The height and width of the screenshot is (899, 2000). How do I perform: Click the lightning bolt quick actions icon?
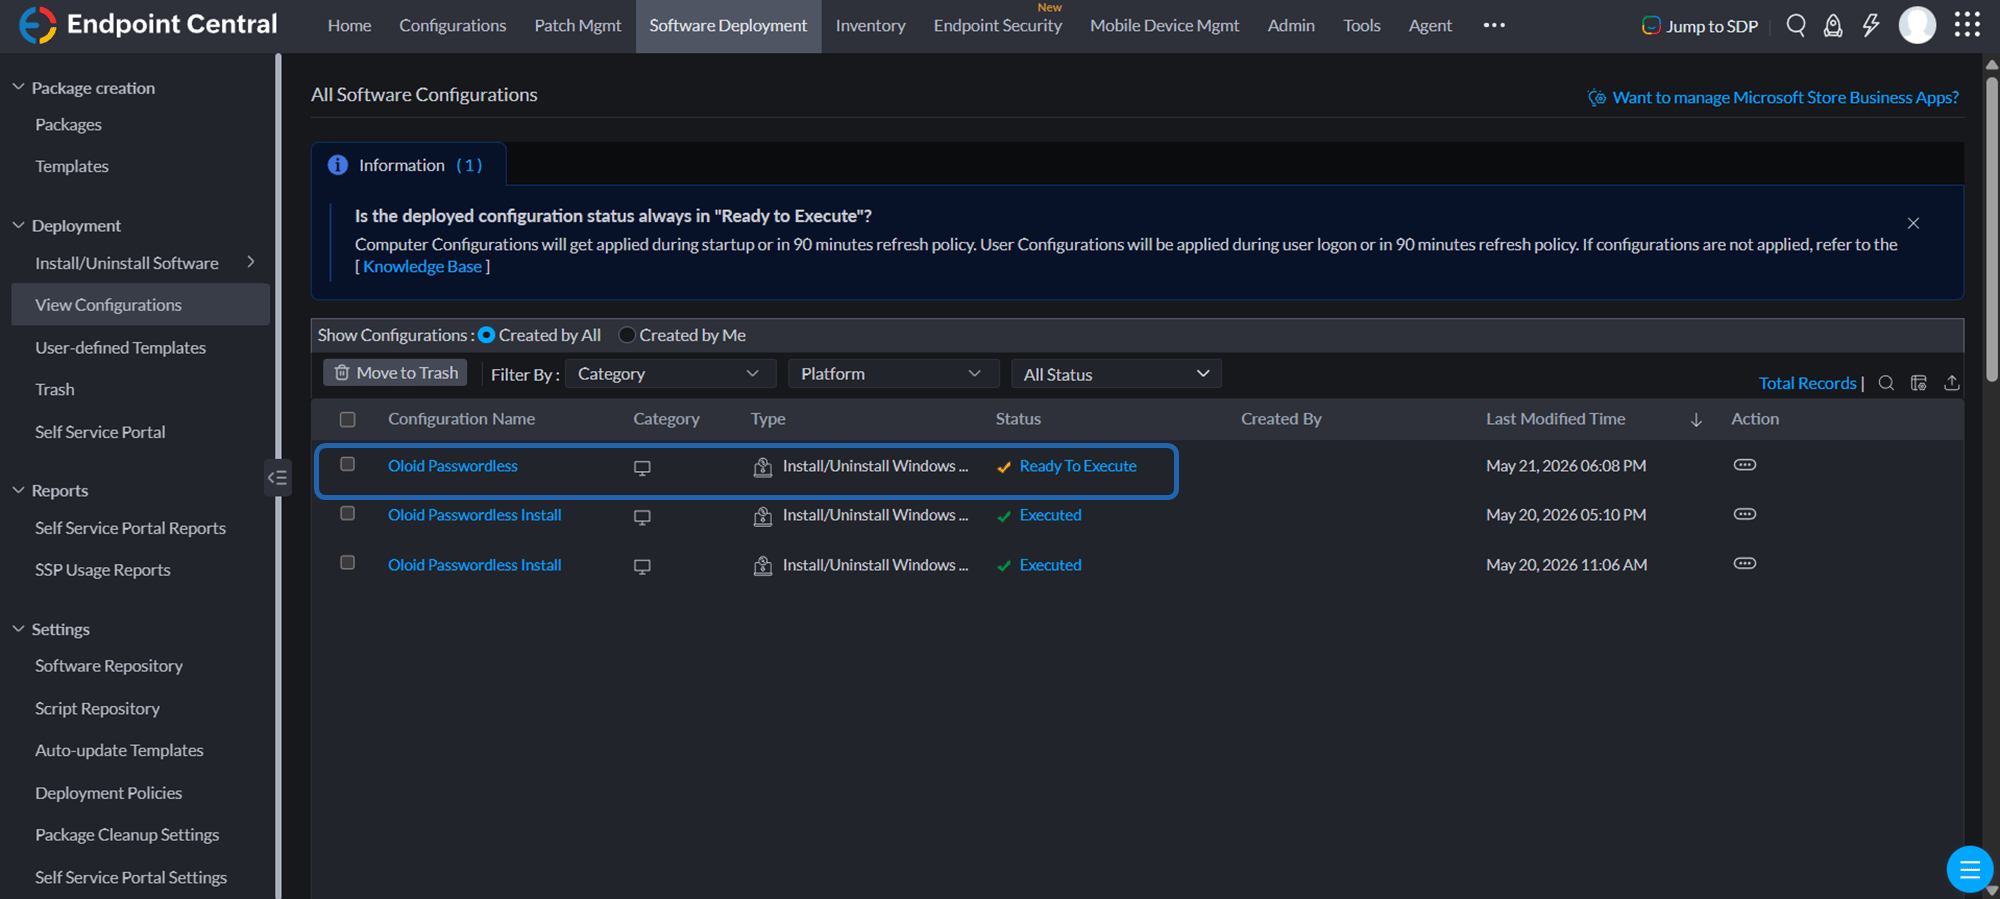pyautogui.click(x=1871, y=25)
